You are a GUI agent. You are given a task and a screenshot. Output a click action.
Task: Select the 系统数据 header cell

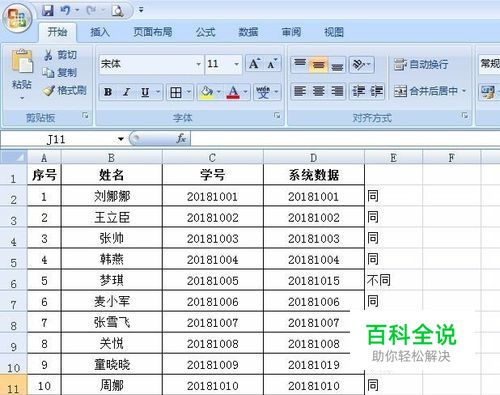[x=313, y=175]
